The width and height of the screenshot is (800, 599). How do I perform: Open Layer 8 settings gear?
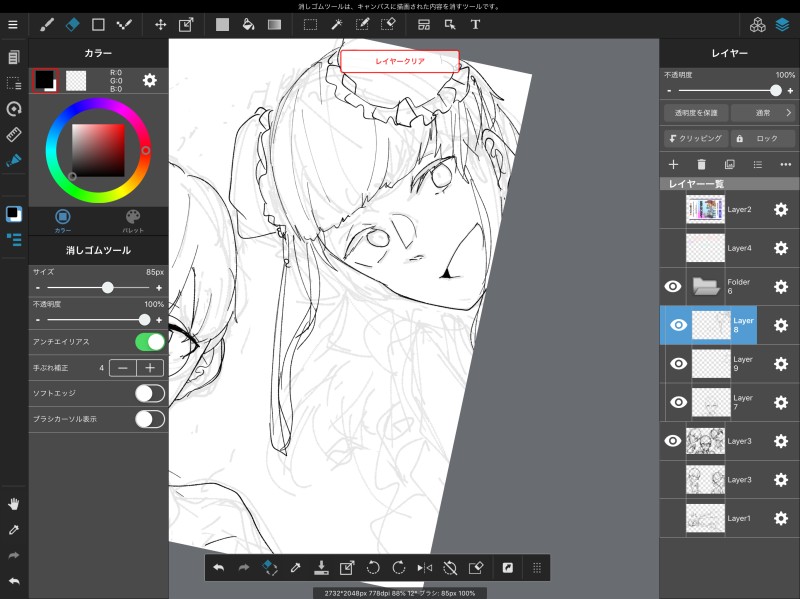point(781,325)
